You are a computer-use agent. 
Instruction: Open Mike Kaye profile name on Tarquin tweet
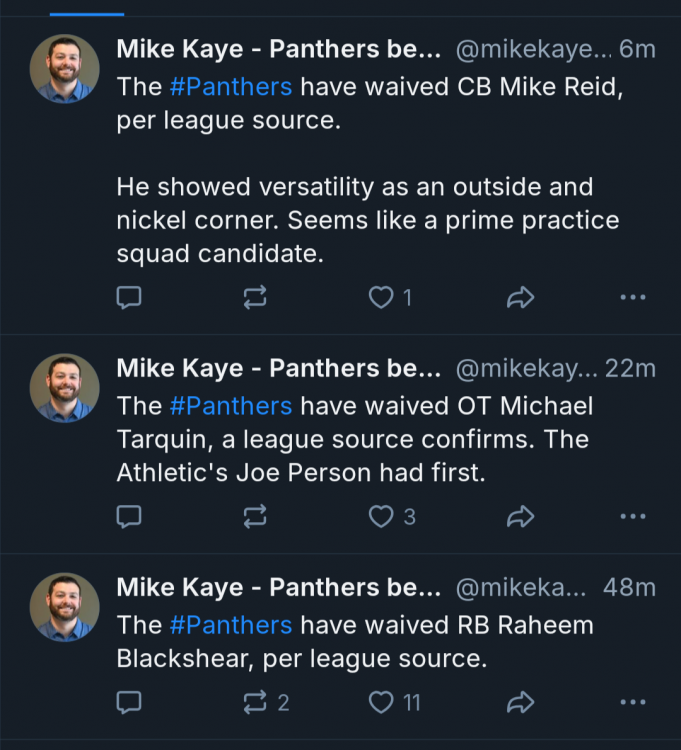pyautogui.click(x=278, y=368)
